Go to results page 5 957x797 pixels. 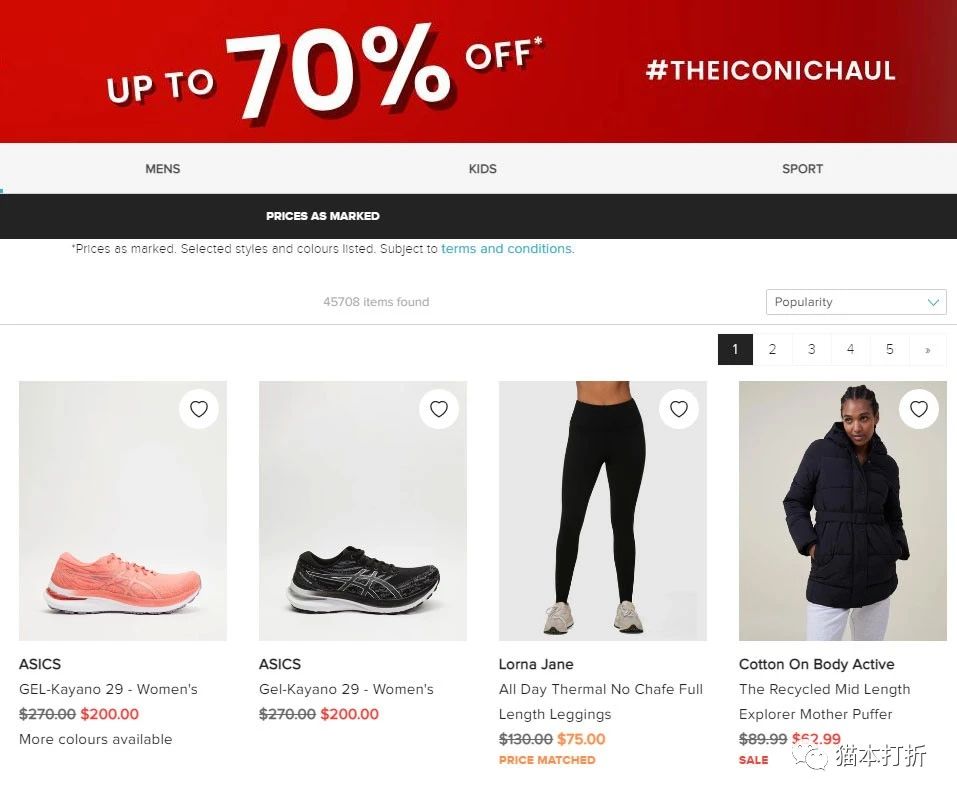coord(889,350)
